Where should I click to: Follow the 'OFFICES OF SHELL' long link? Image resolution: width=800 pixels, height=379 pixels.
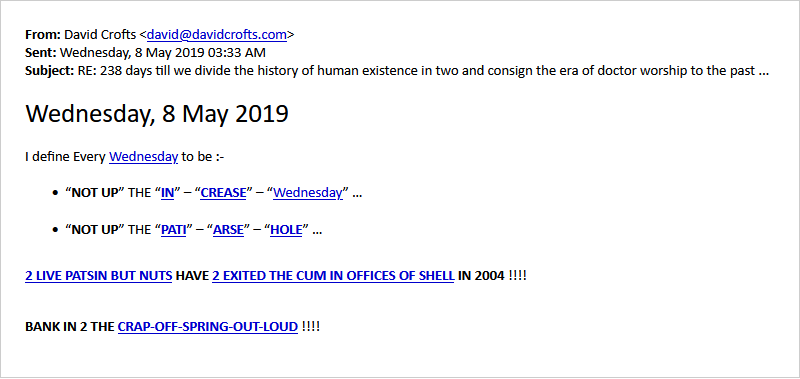tap(333, 276)
